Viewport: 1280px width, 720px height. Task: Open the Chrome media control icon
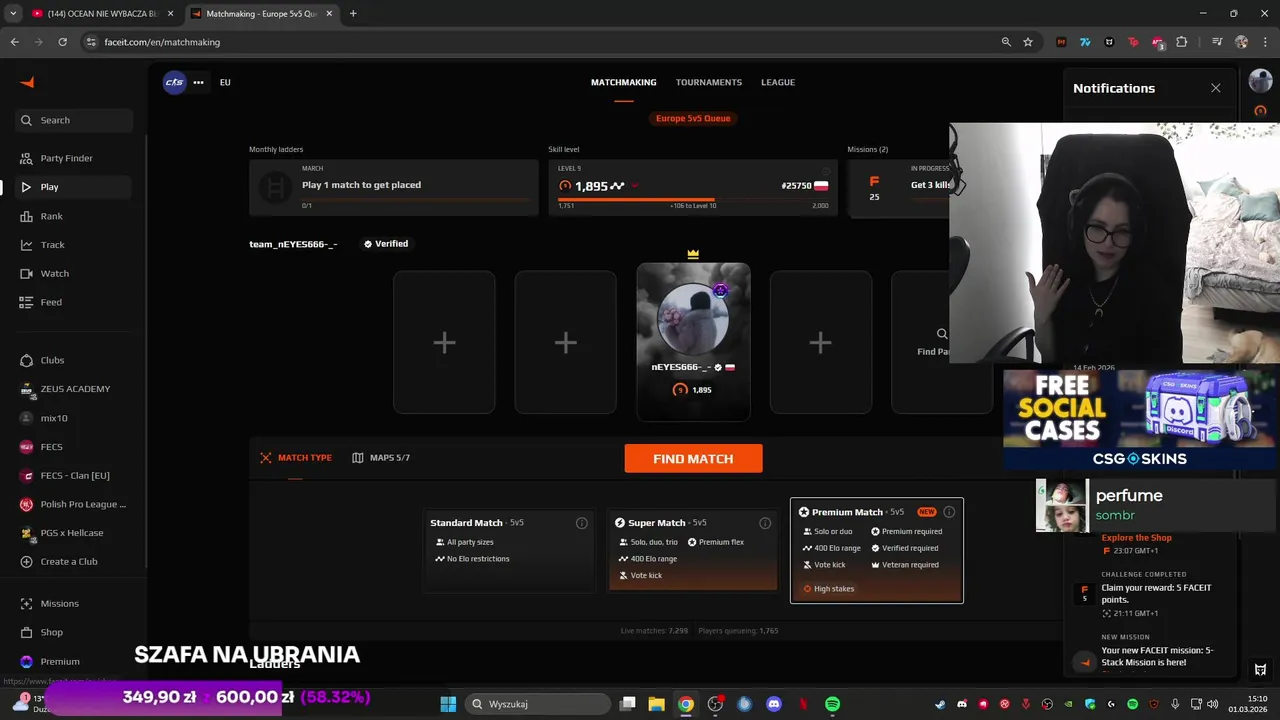[x=1217, y=42]
